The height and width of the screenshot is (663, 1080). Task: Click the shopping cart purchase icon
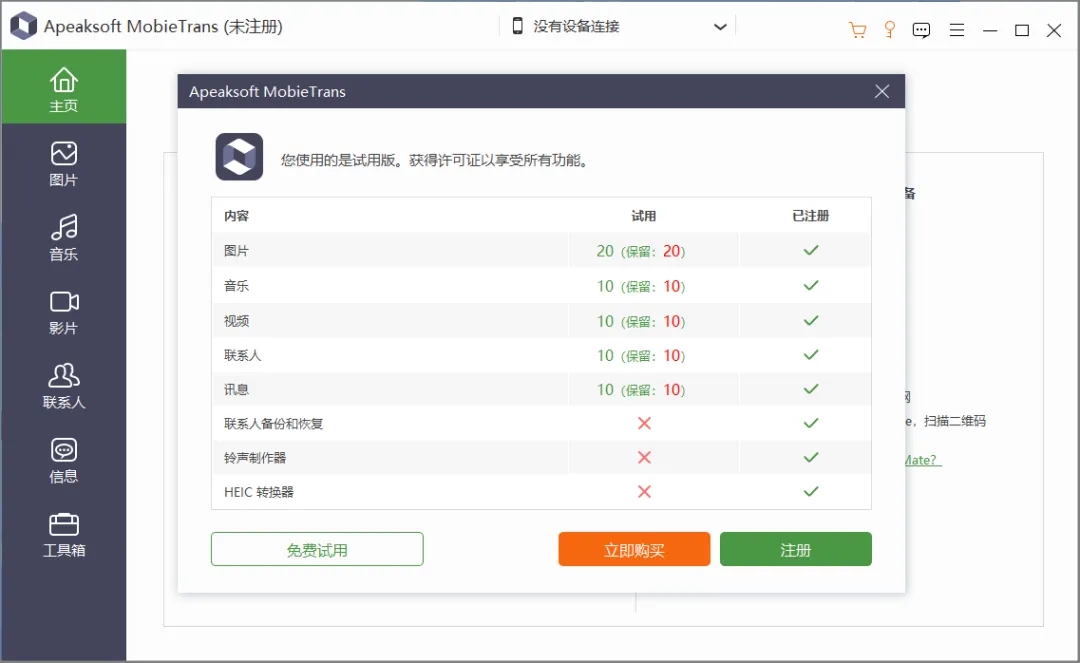(857, 30)
